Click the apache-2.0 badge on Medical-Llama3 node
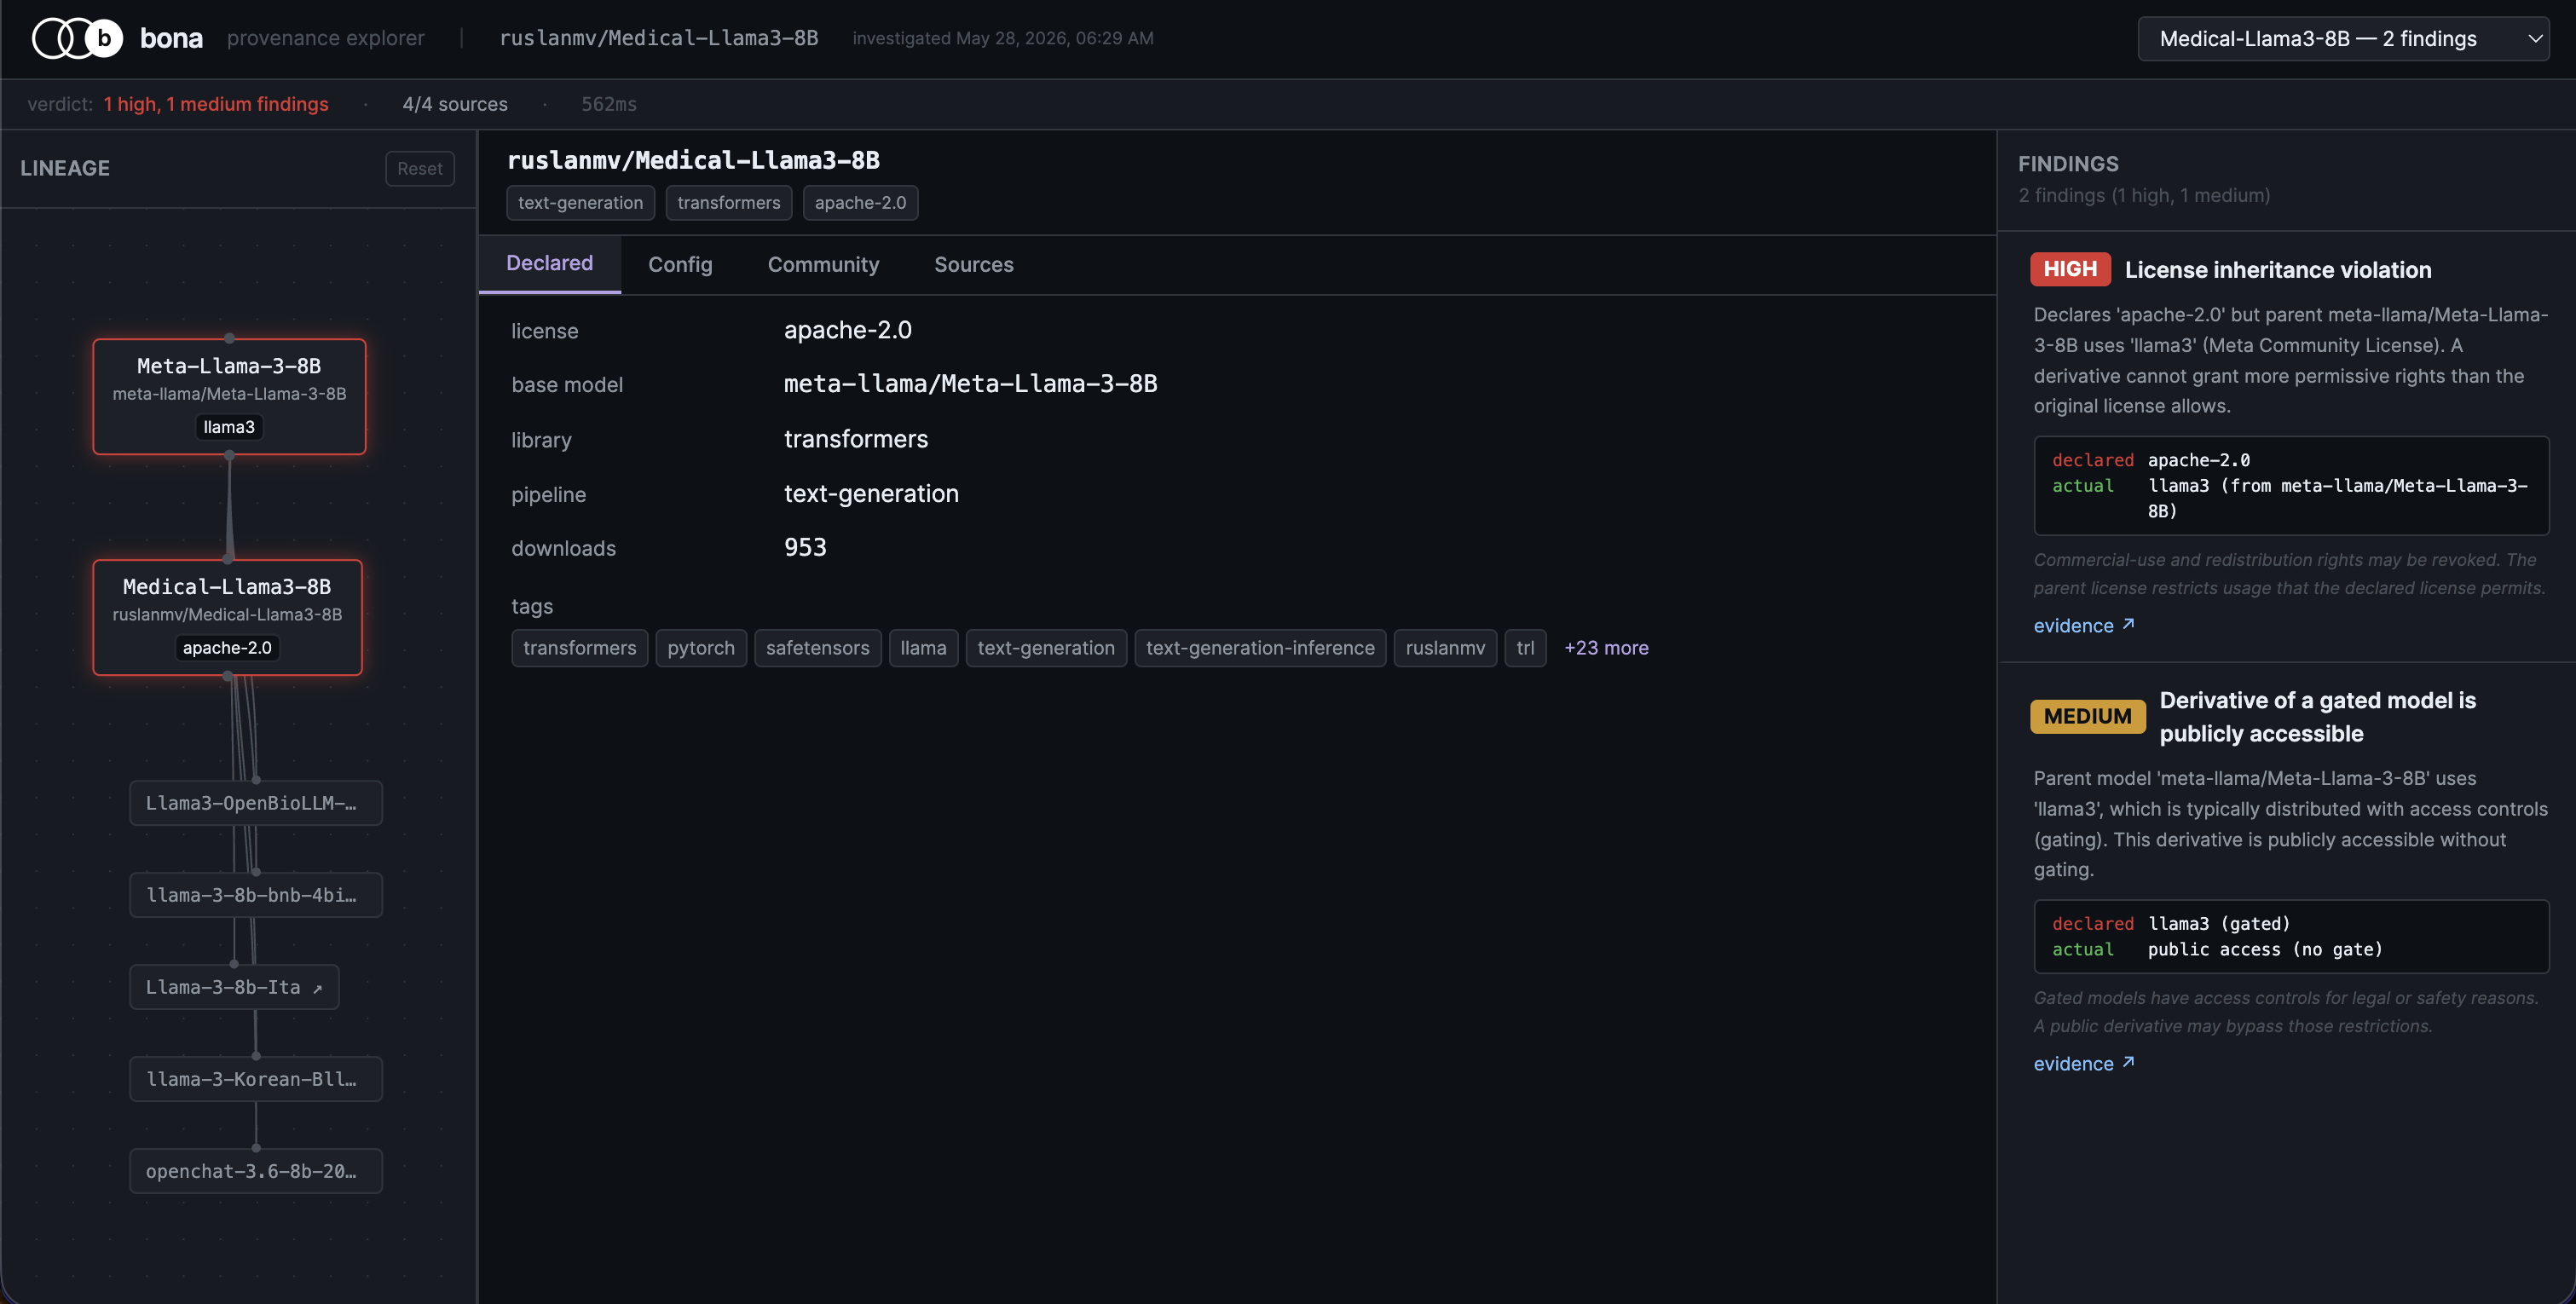The height and width of the screenshot is (1304, 2576). (227, 648)
